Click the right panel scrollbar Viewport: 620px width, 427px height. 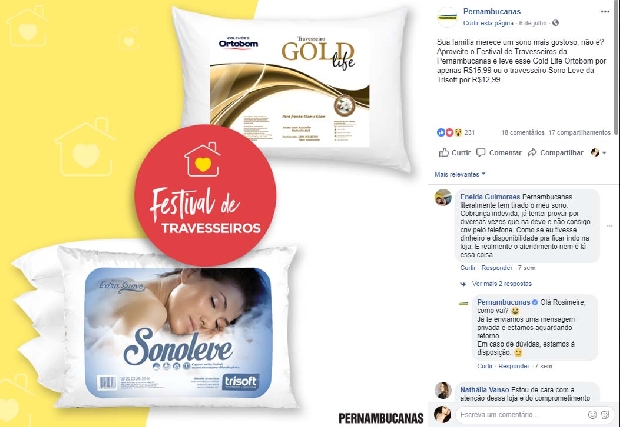(x=617, y=67)
